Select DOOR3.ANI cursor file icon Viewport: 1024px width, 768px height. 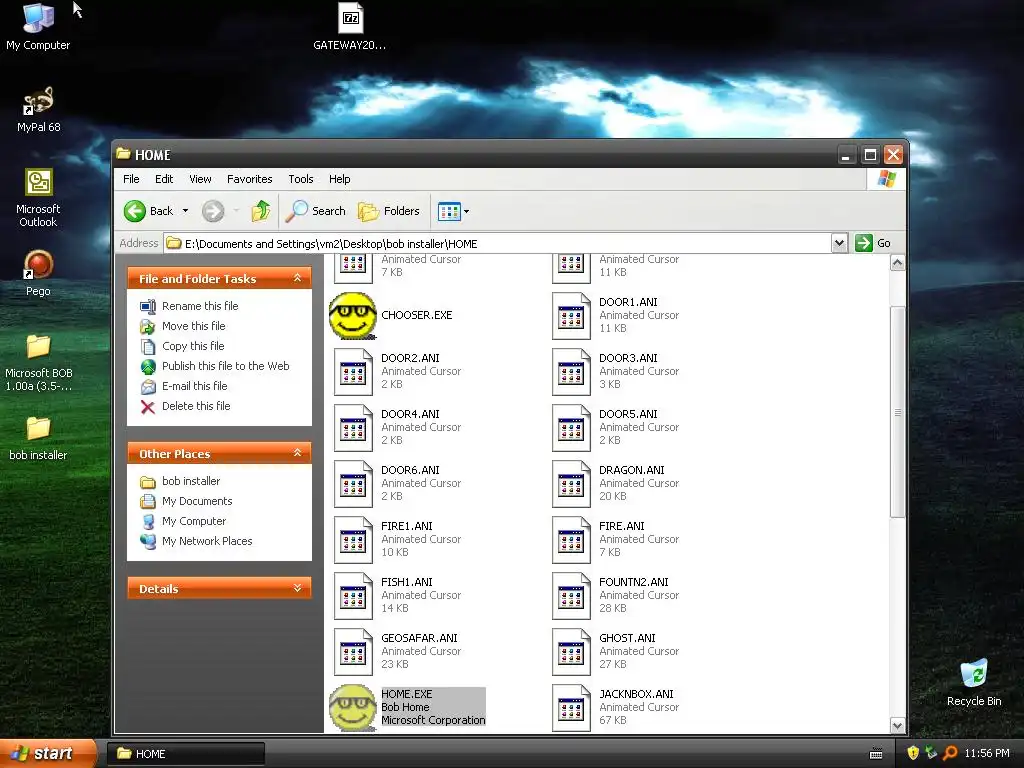tap(571, 372)
